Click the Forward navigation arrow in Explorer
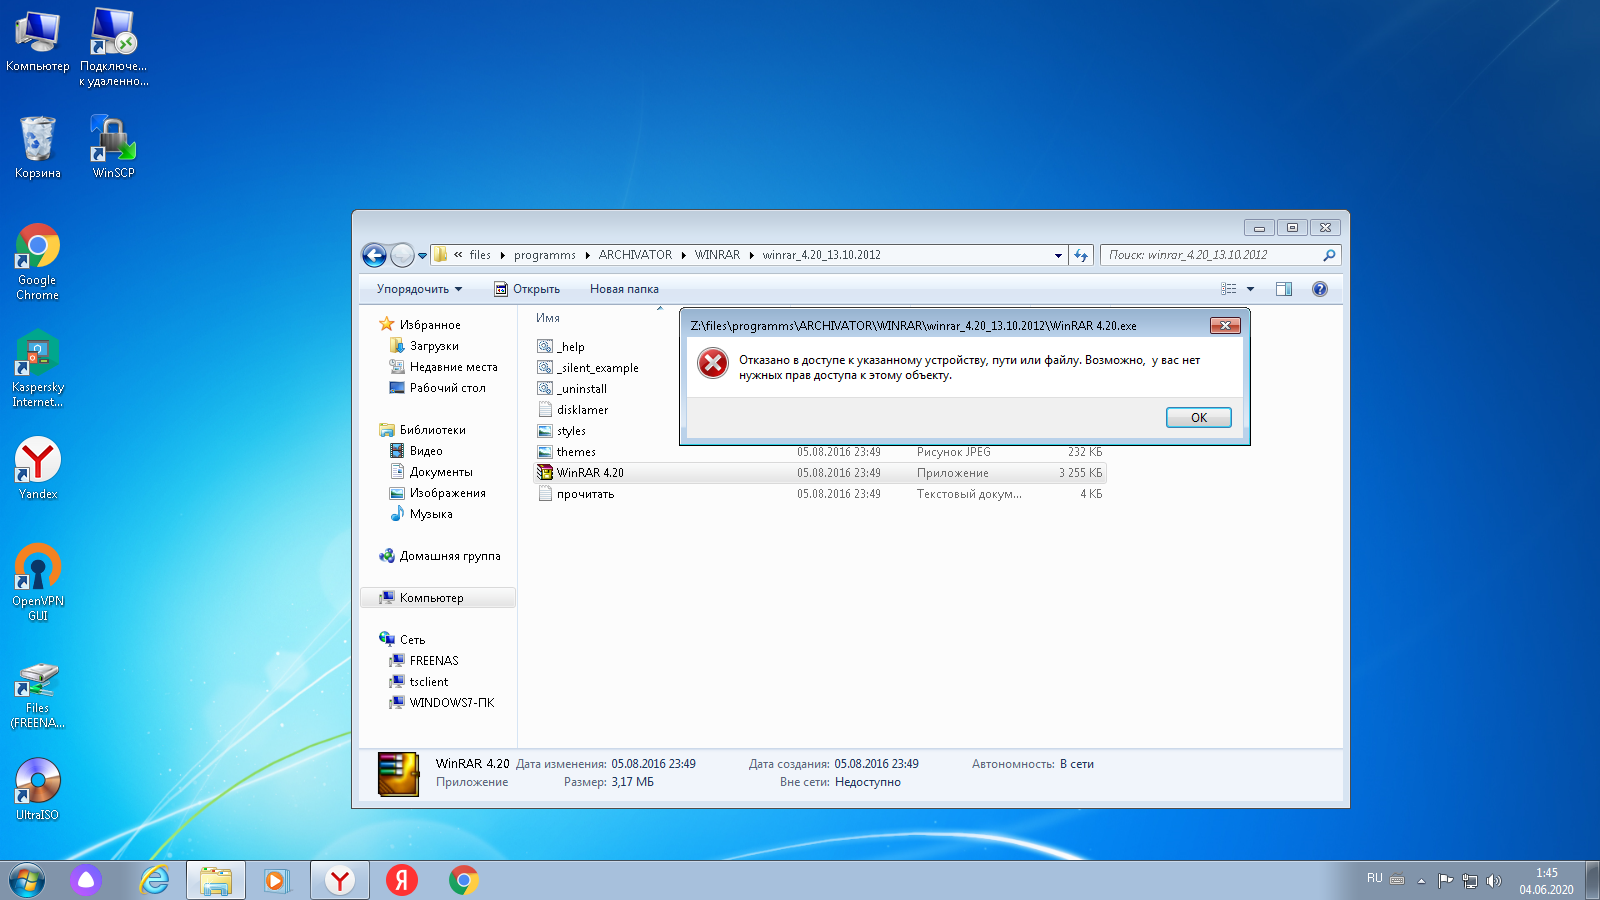Image resolution: width=1600 pixels, height=900 pixels. pyautogui.click(x=402, y=256)
